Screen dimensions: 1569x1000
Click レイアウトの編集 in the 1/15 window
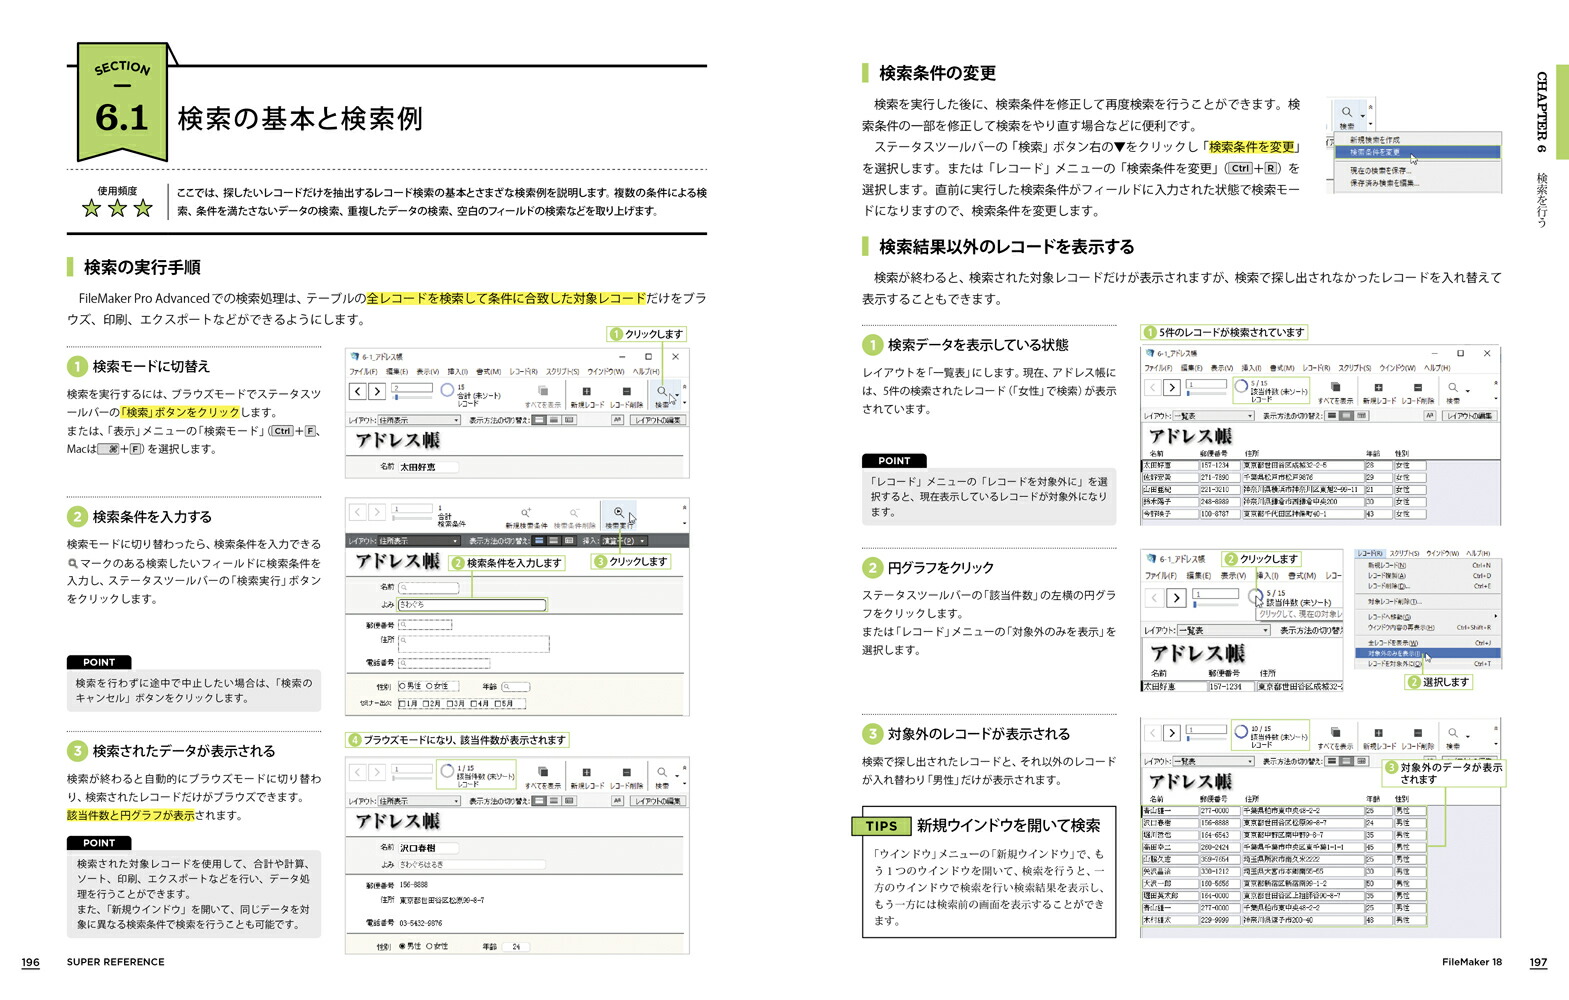click(657, 801)
